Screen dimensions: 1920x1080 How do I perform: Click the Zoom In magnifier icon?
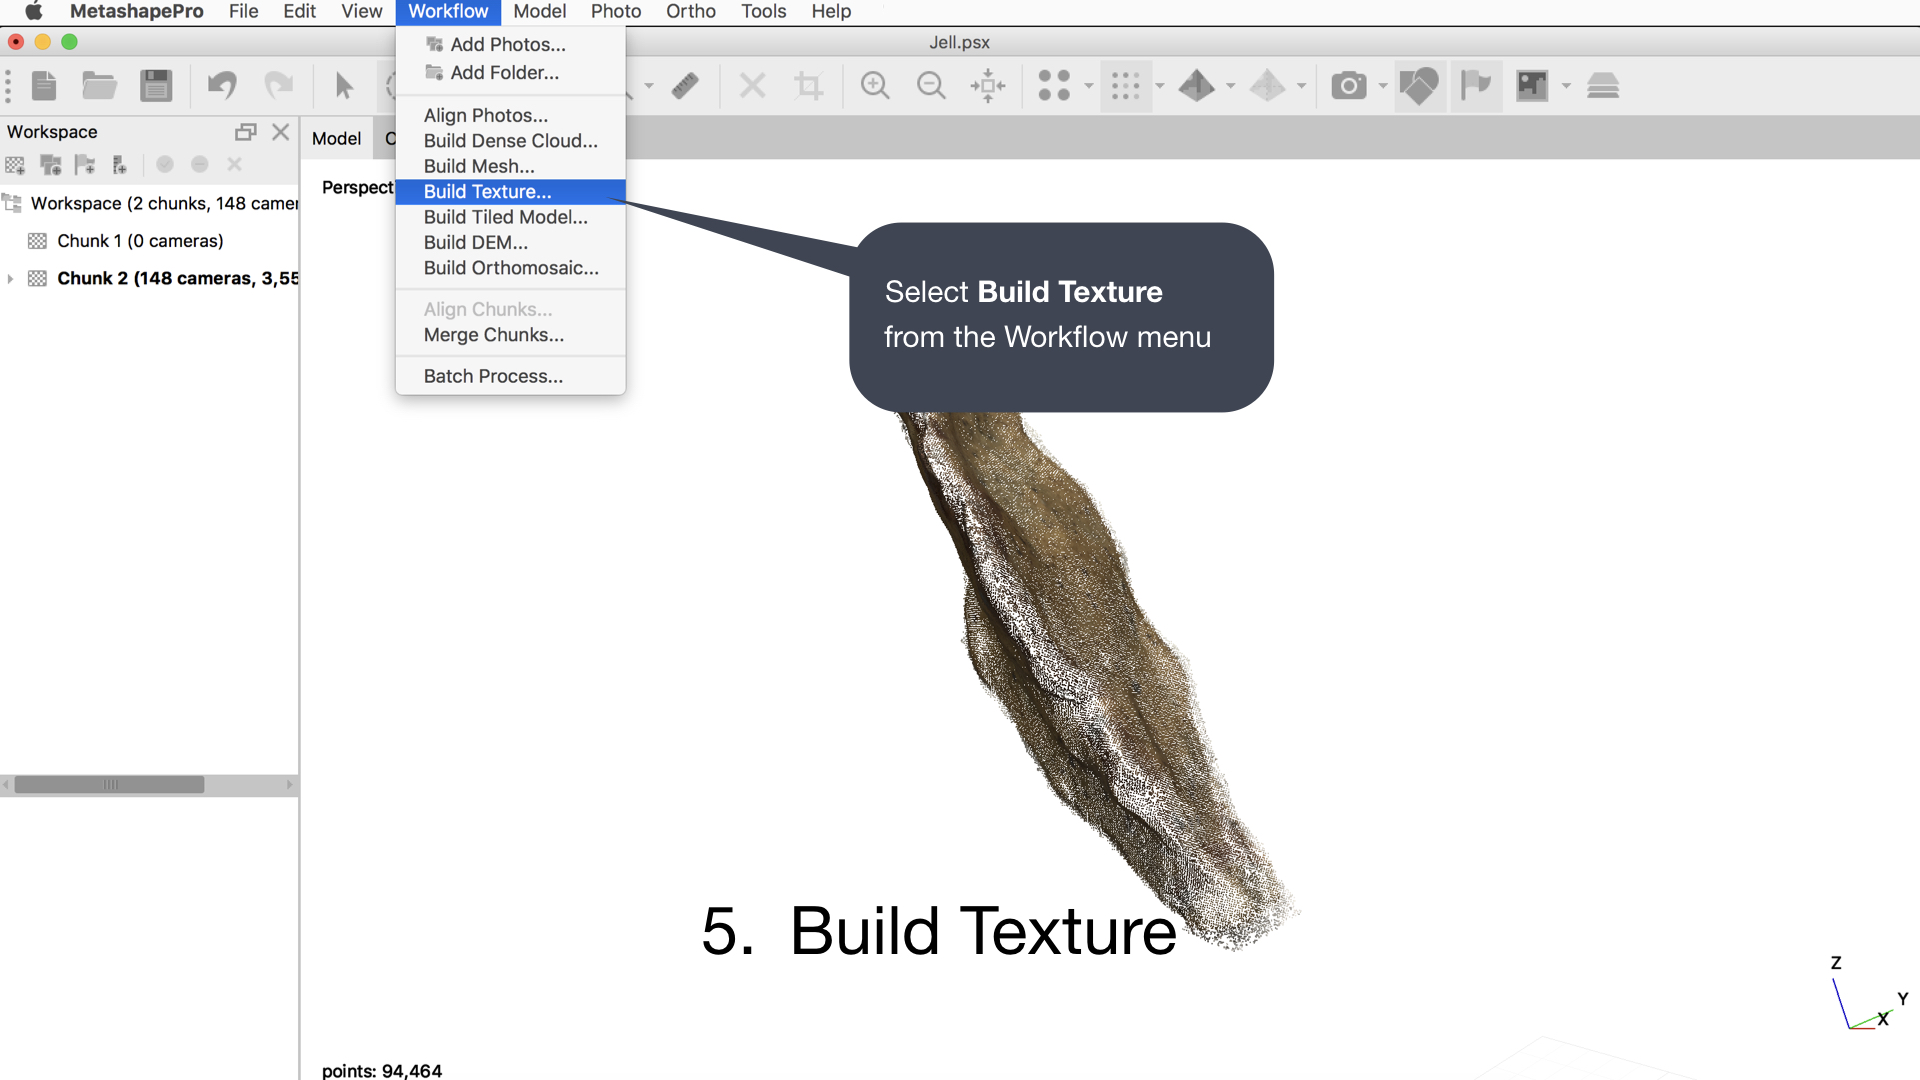click(x=875, y=86)
